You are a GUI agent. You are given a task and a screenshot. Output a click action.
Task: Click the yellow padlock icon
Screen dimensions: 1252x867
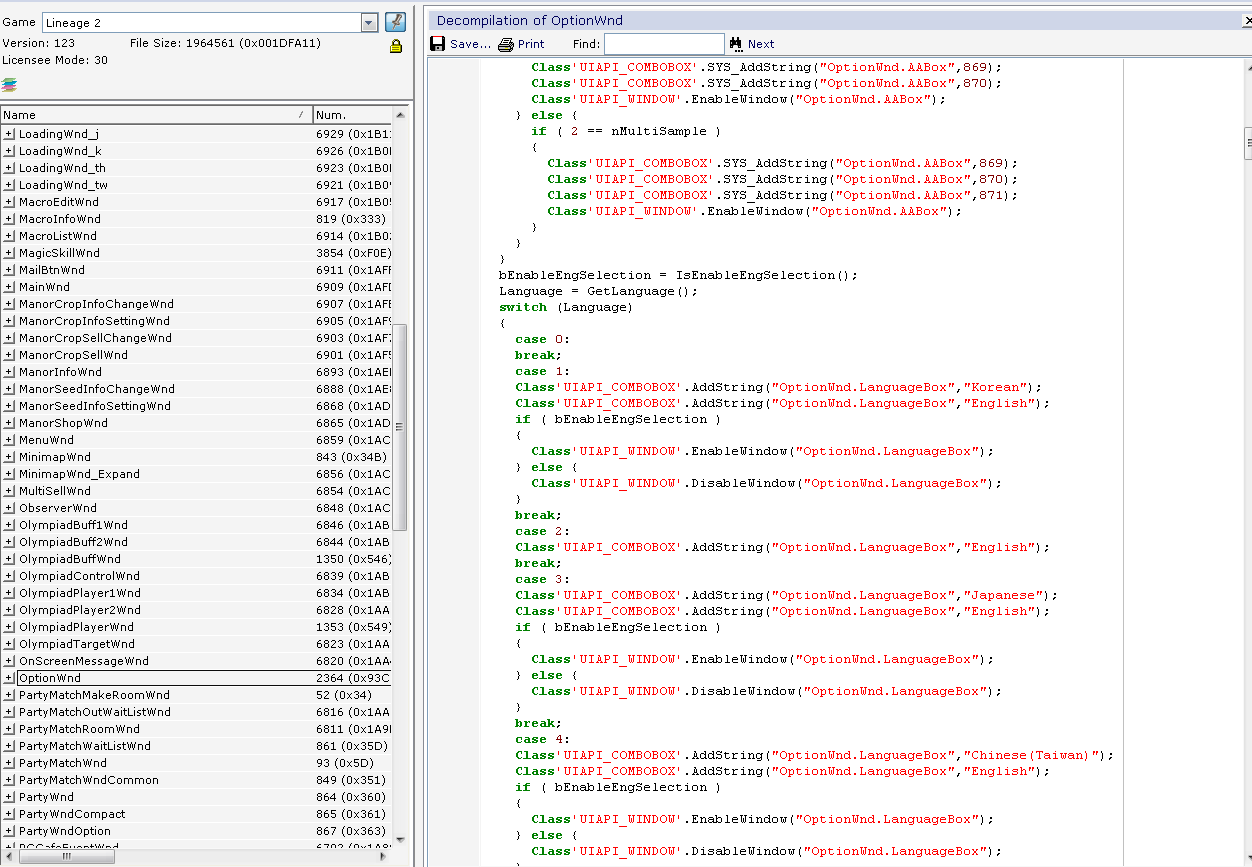point(395,46)
